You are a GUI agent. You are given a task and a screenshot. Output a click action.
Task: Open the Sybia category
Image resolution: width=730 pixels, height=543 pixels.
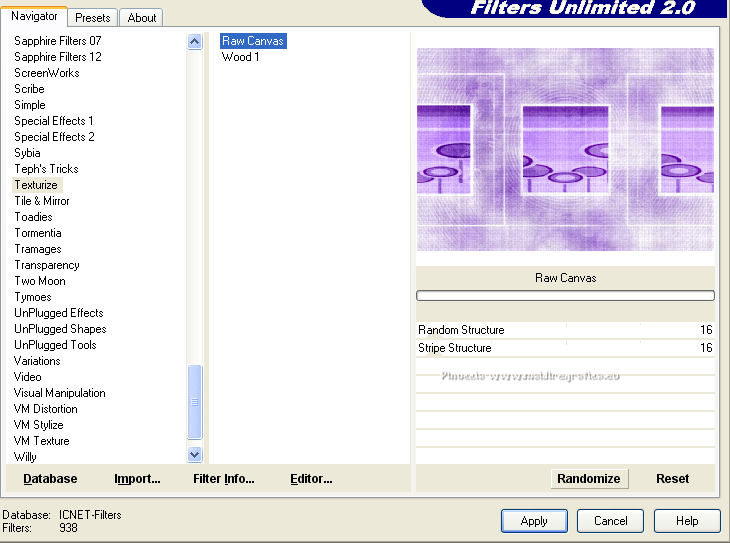pos(27,153)
